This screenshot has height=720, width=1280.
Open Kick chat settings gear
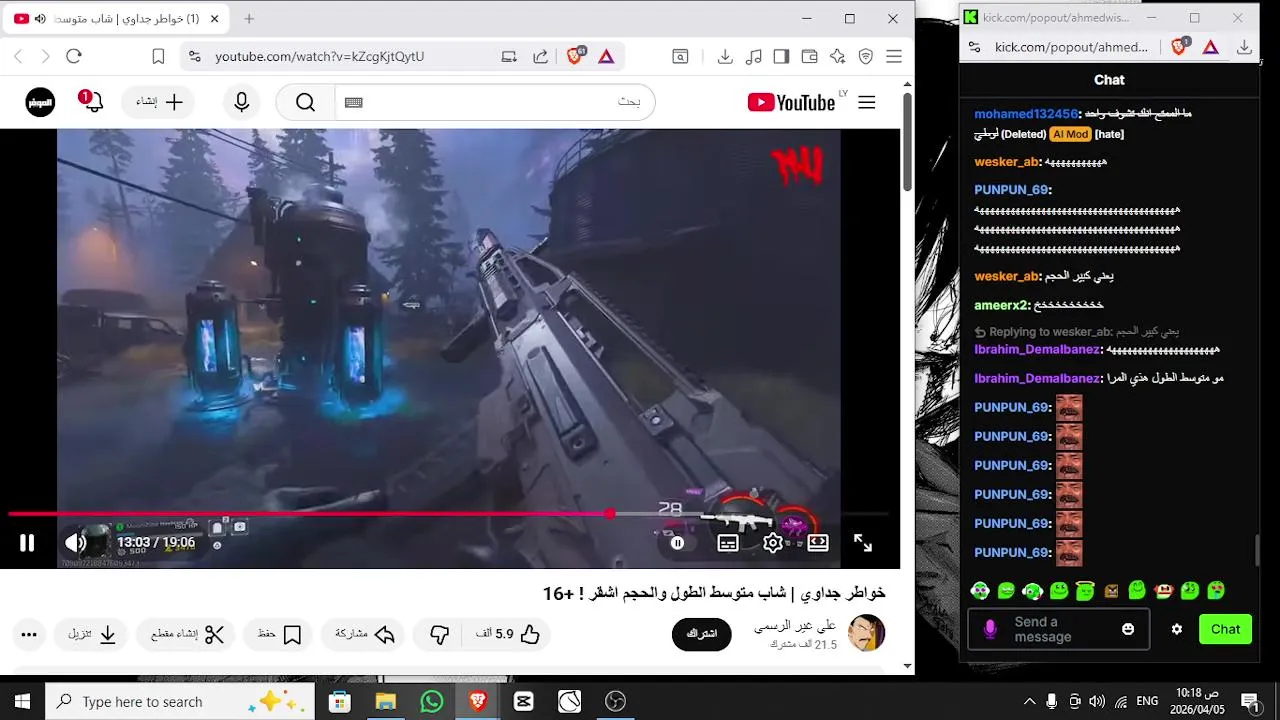[1177, 629]
